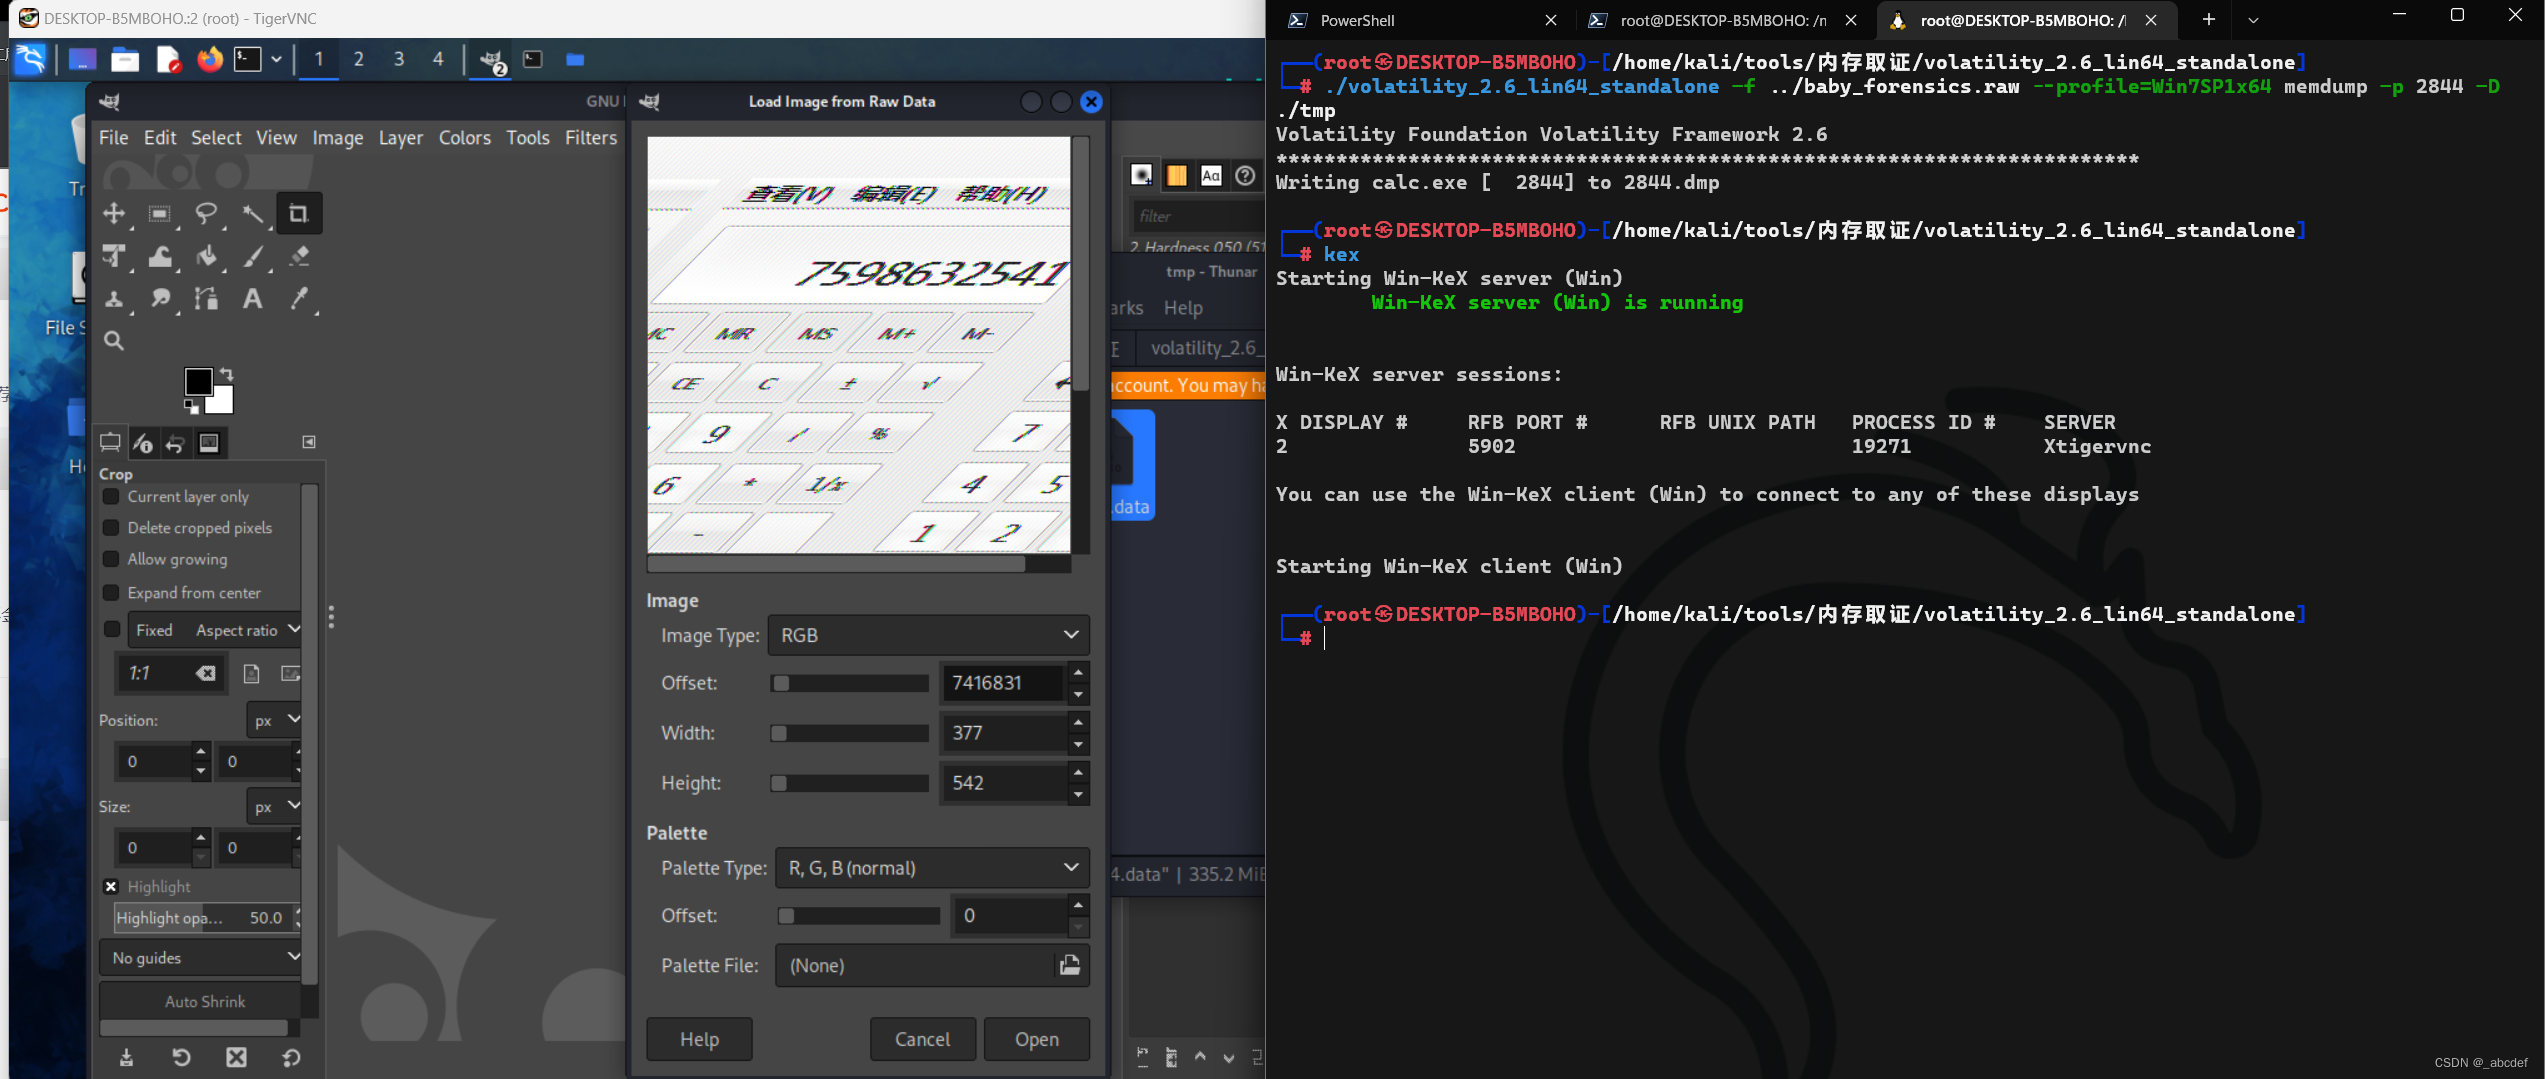Open the Images tab in toolbox dock

[x=209, y=443]
